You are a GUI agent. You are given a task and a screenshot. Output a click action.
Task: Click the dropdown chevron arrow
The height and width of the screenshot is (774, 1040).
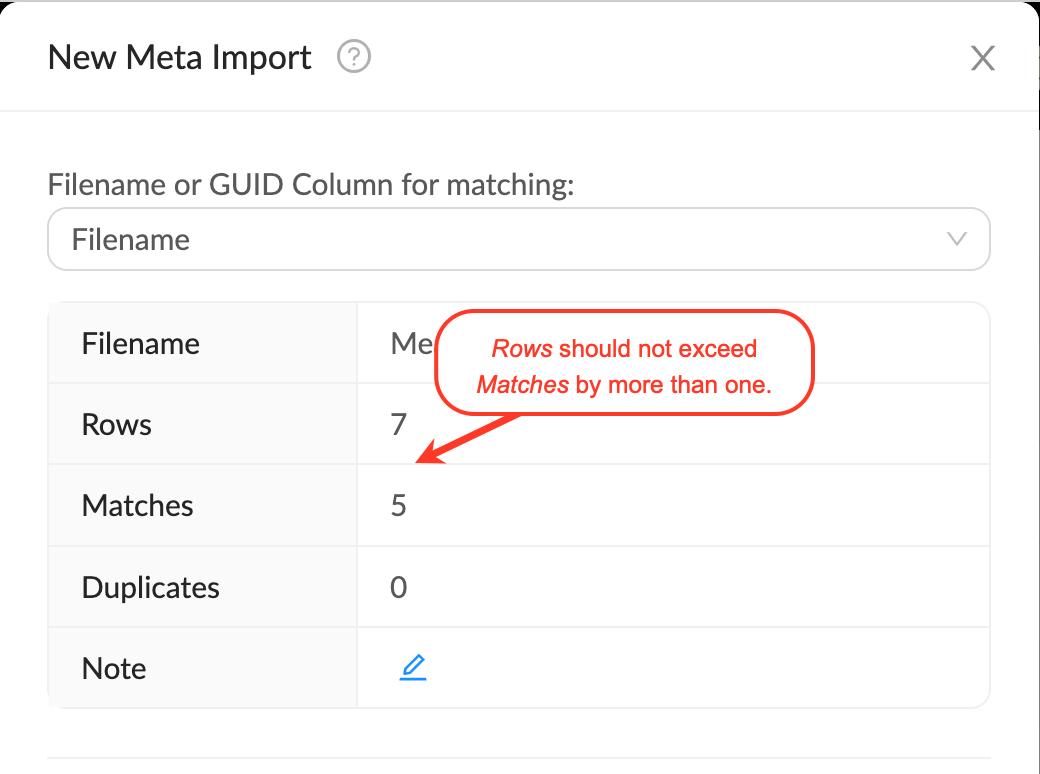956,239
